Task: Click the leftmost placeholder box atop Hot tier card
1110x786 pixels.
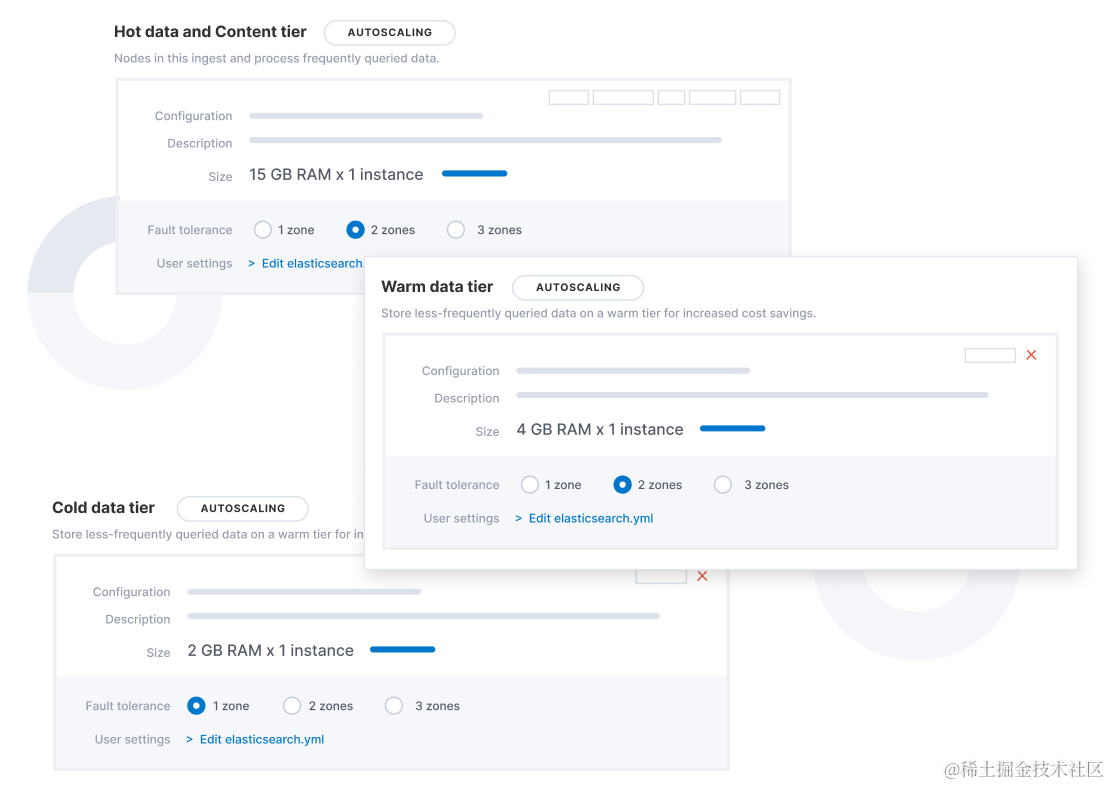Action: [568, 96]
